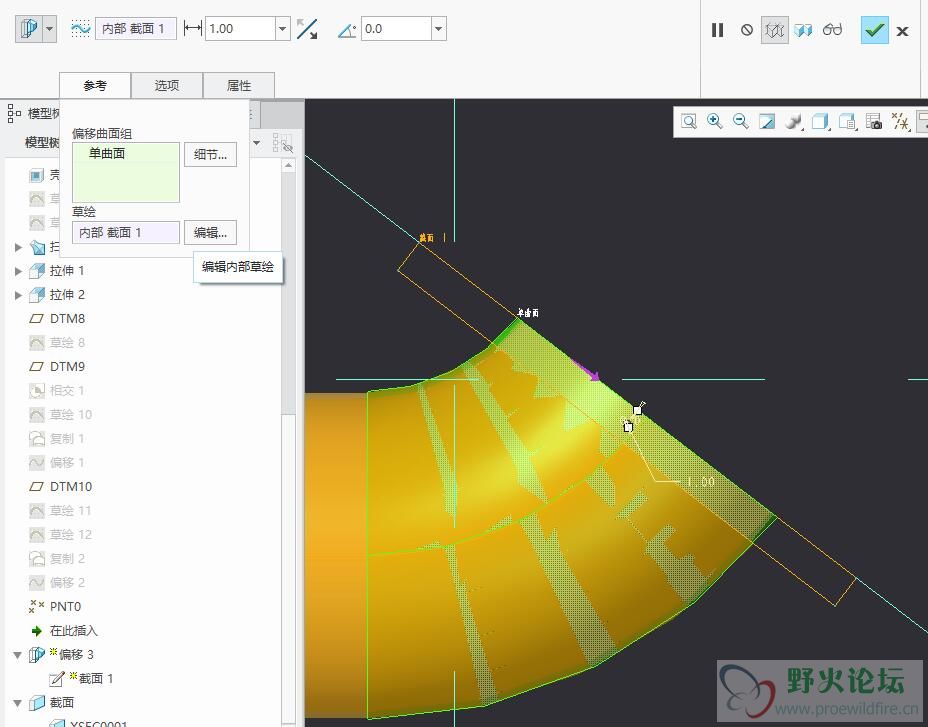
Task: Select DTM9 in the model tree
Action: (67, 366)
